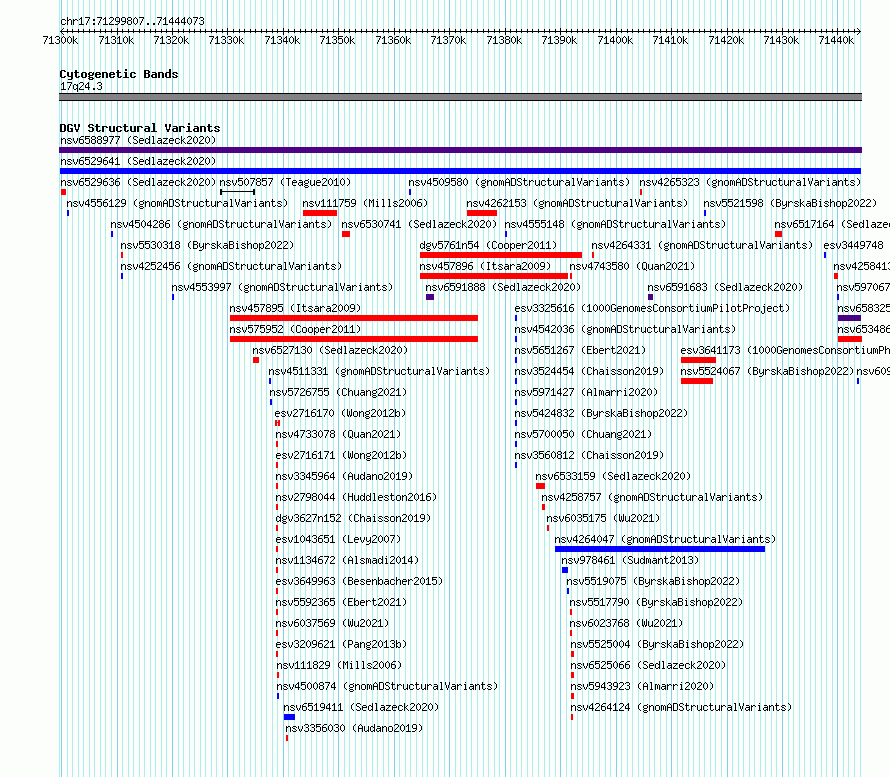Viewport: 890px width, 777px height.
Task: Open esv2716171 (Wong2012b) variant
Action: (x=341, y=455)
